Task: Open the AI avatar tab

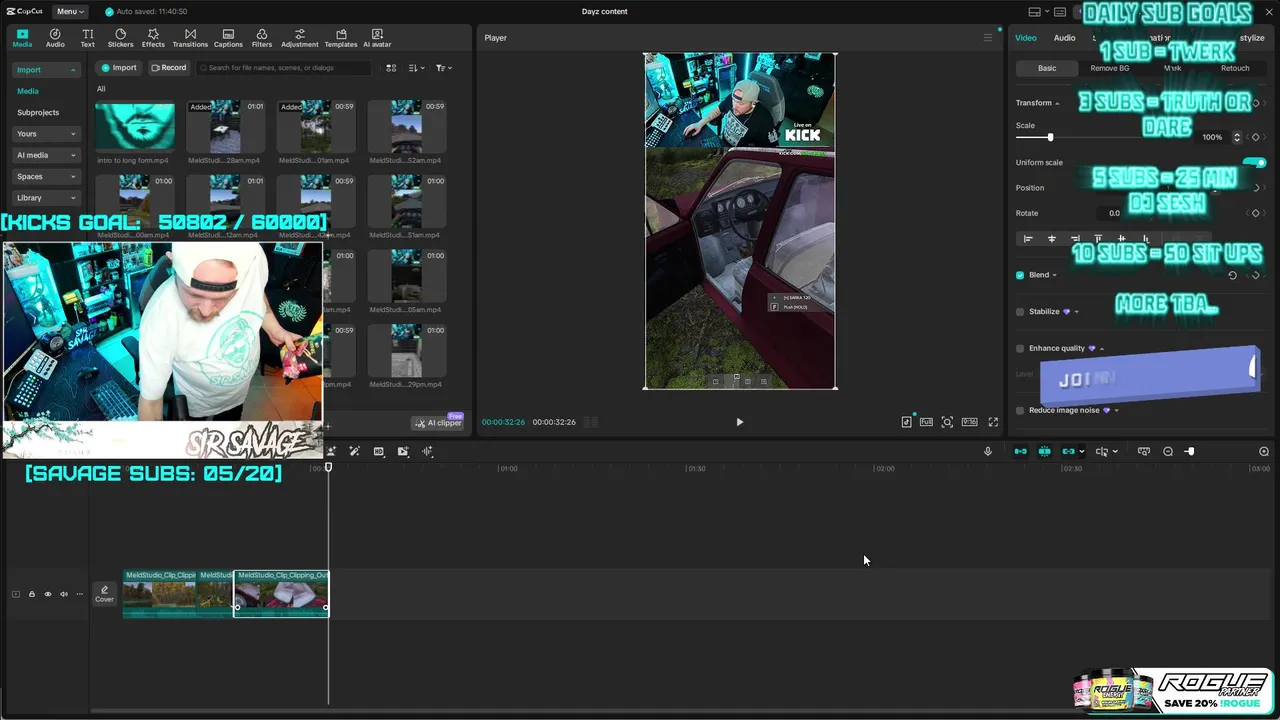Action: 377,38
